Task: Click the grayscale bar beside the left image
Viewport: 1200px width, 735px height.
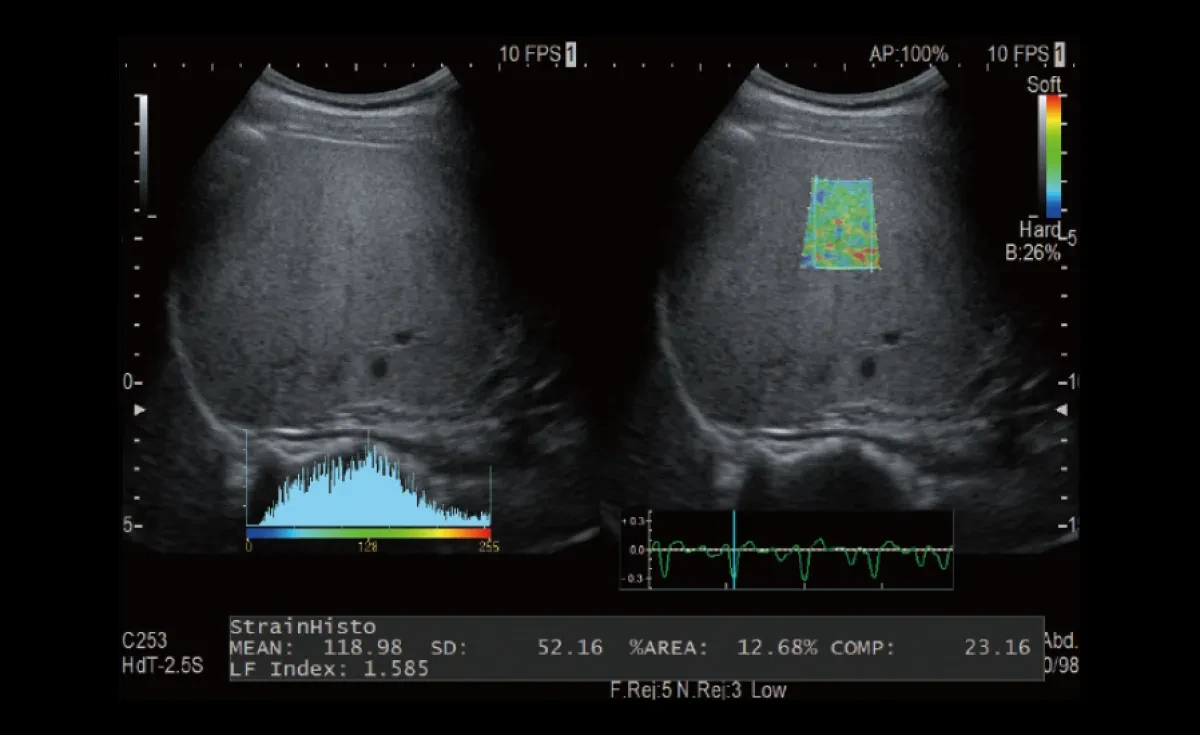Action: pos(143,154)
